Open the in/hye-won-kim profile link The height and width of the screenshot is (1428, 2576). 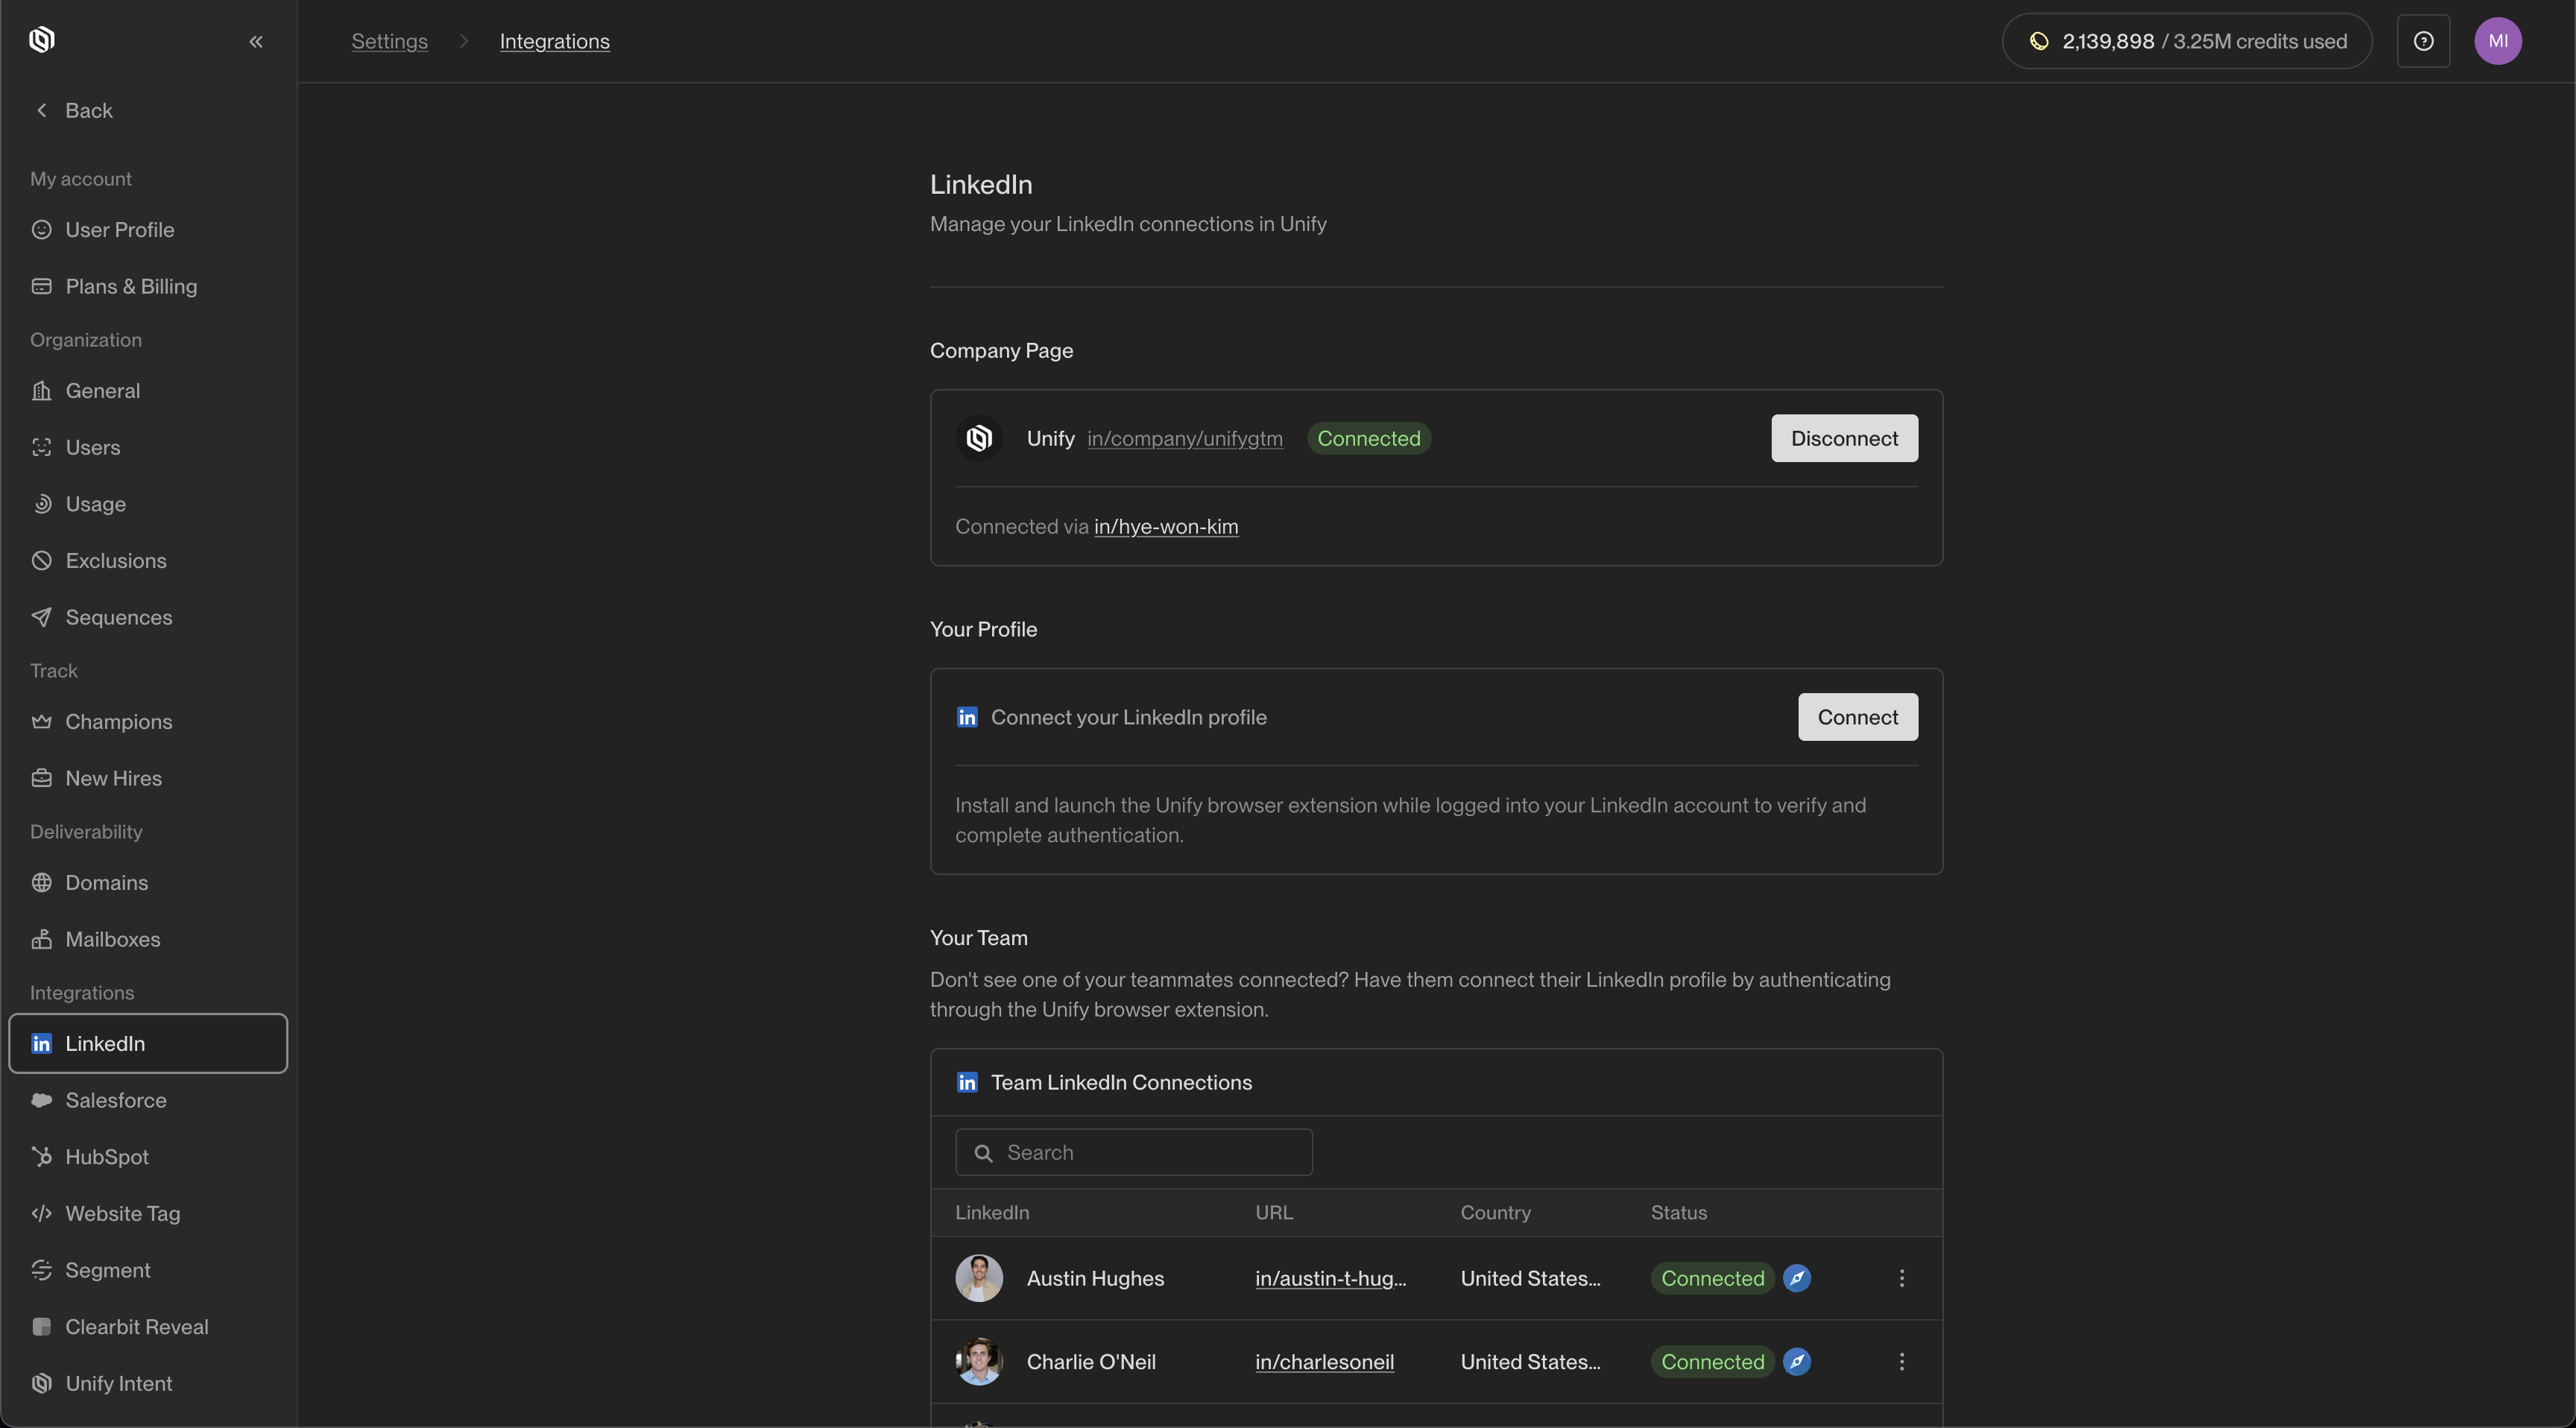pos(1165,526)
